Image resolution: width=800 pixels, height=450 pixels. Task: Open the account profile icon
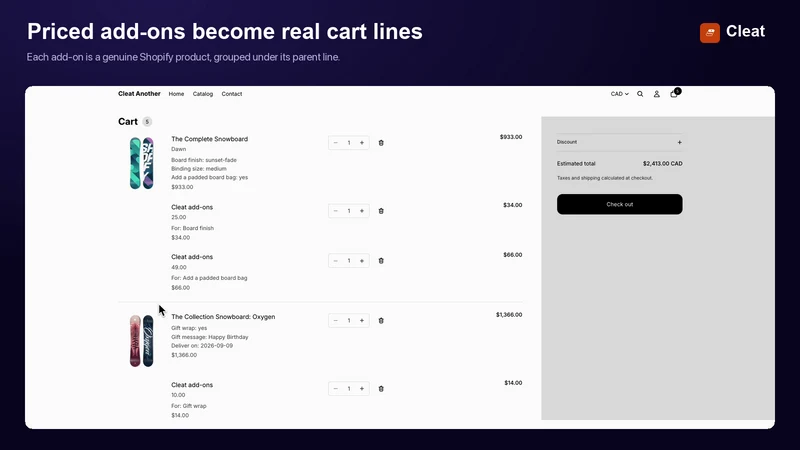(x=657, y=94)
